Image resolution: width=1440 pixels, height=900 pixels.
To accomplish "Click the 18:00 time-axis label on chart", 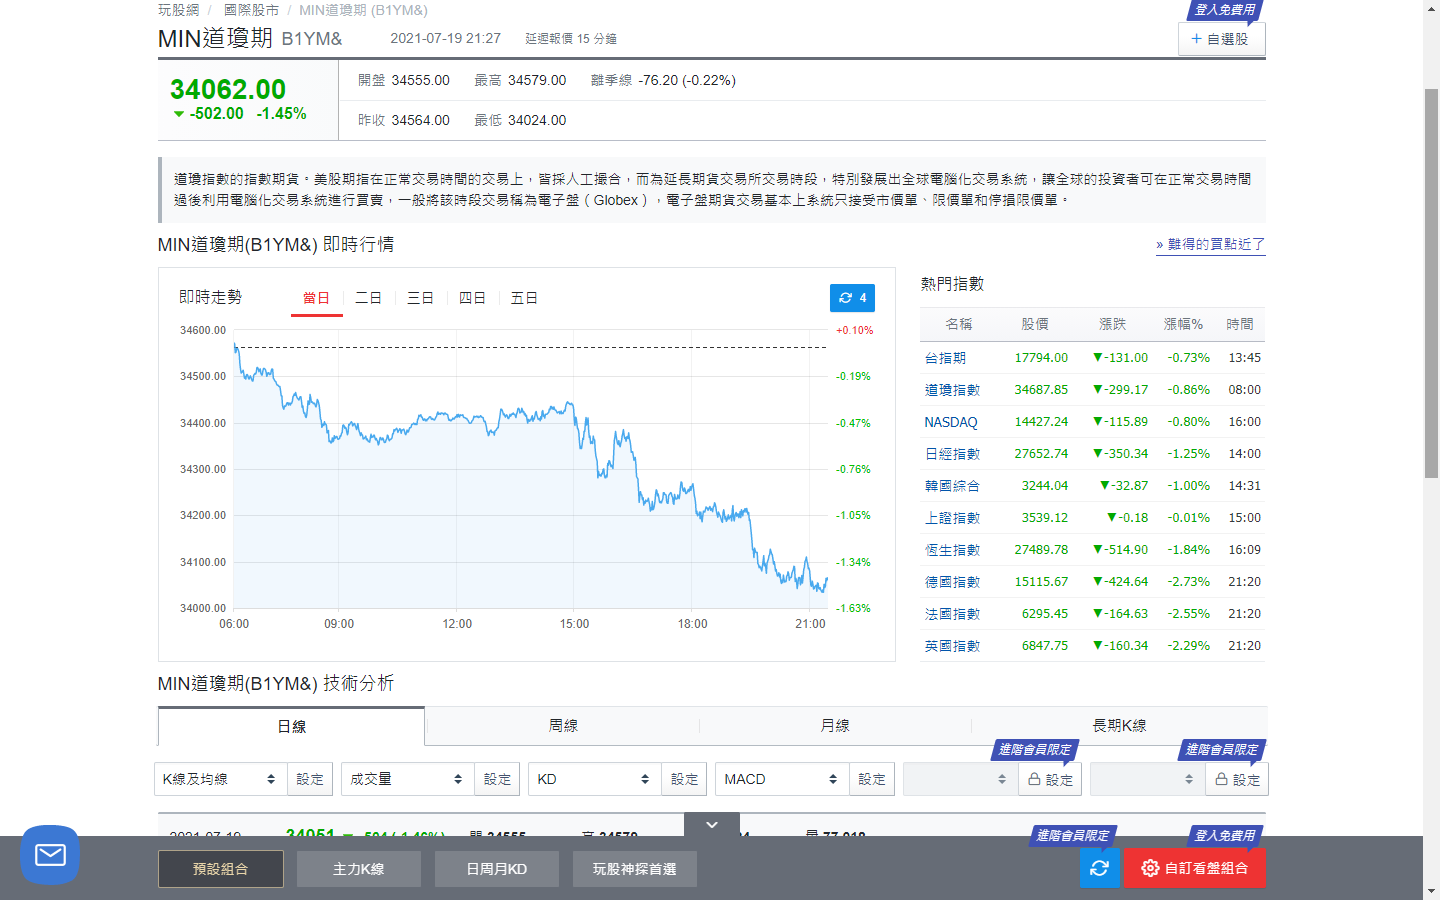I will 692,624.
